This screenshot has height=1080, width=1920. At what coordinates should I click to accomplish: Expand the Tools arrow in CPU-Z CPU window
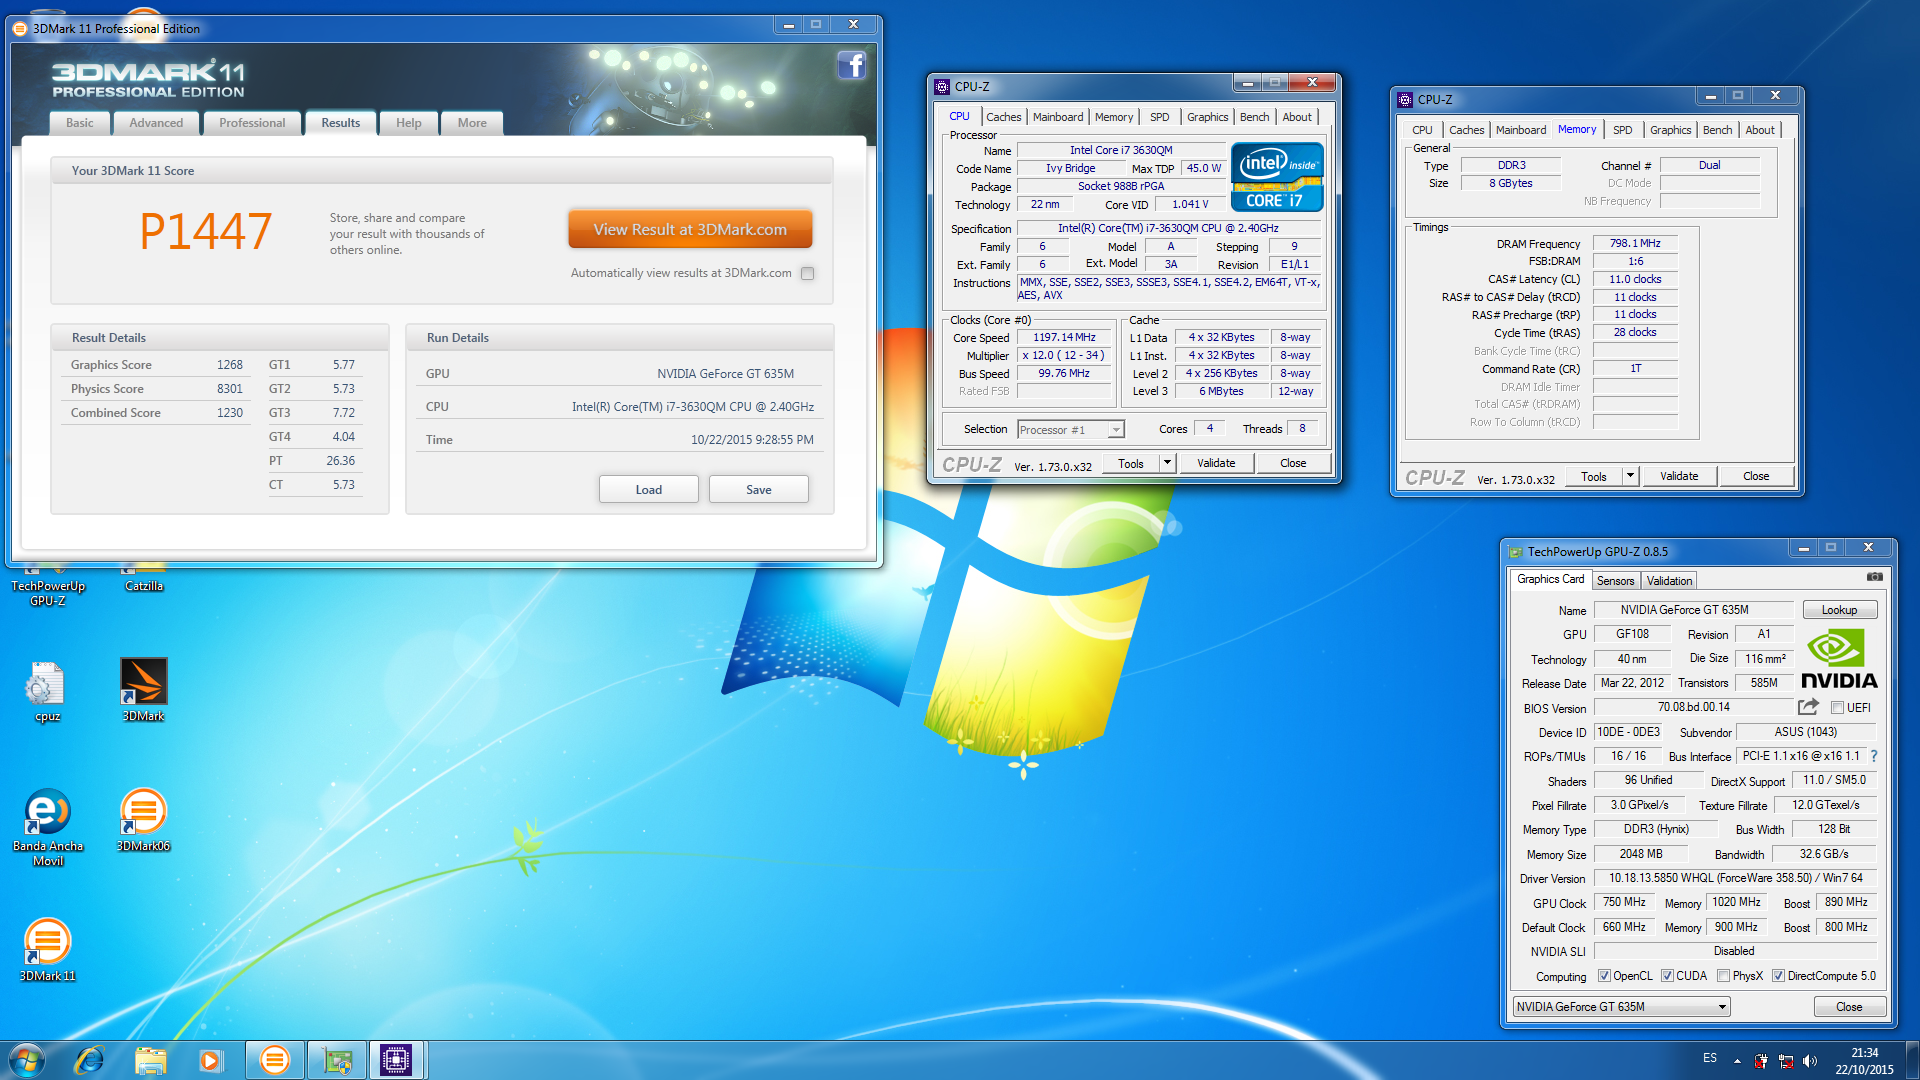point(1167,463)
